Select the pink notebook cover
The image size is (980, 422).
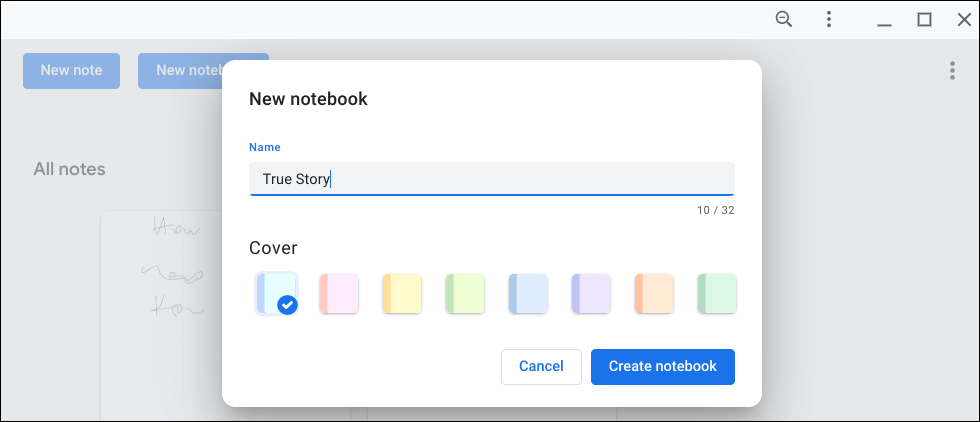coord(339,293)
